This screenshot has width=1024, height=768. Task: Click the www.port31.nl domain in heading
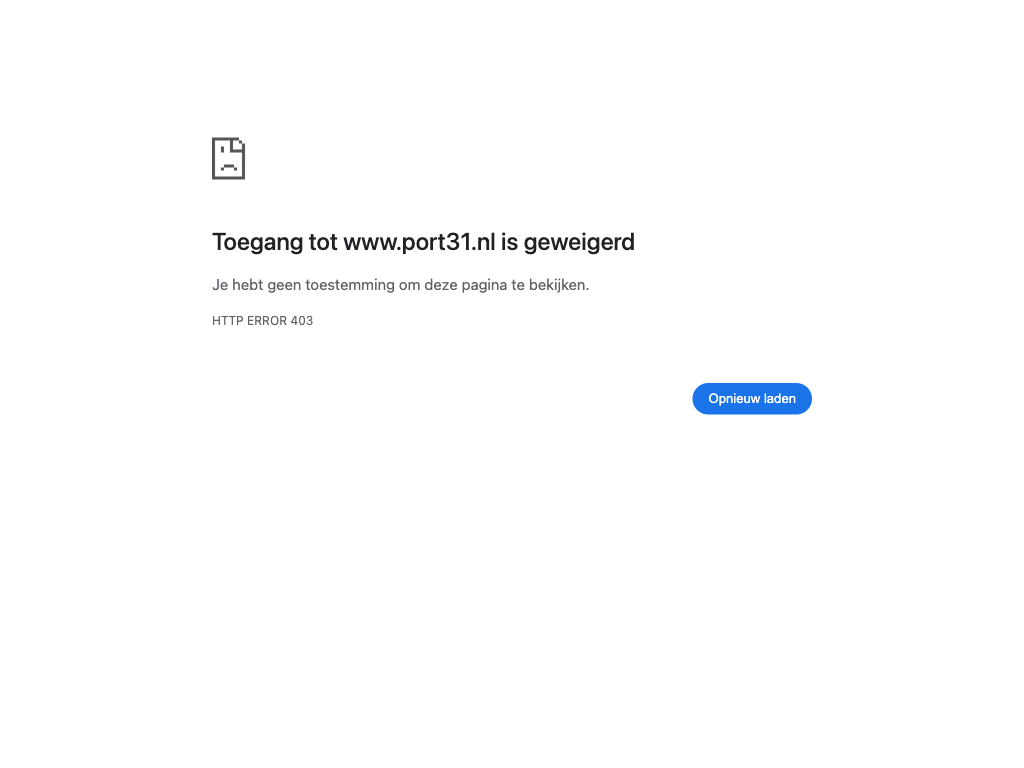[419, 242]
